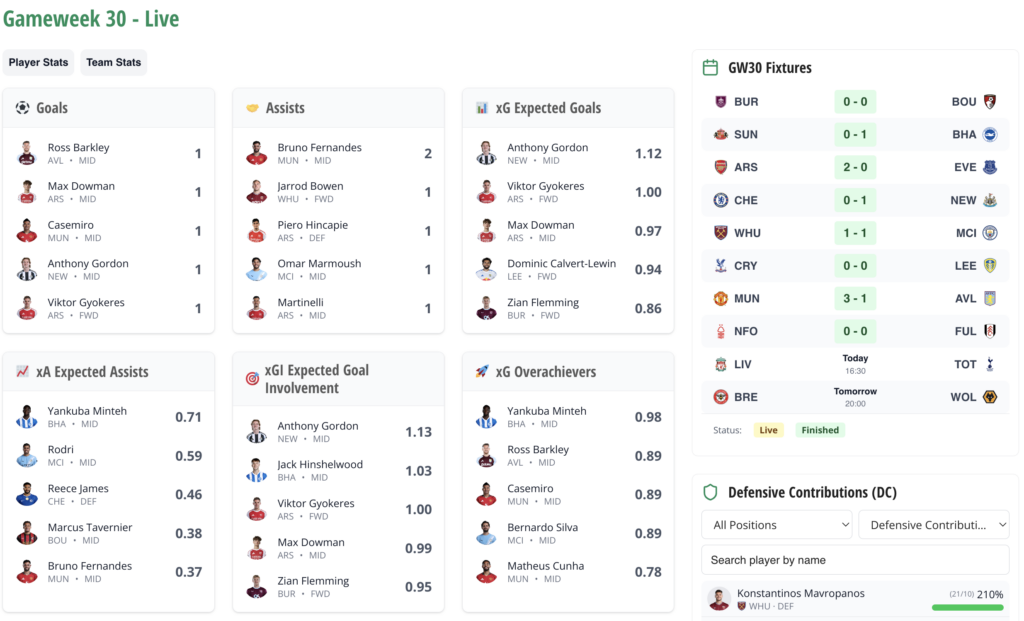Click the xG Expected Goals chart icon

(482, 108)
